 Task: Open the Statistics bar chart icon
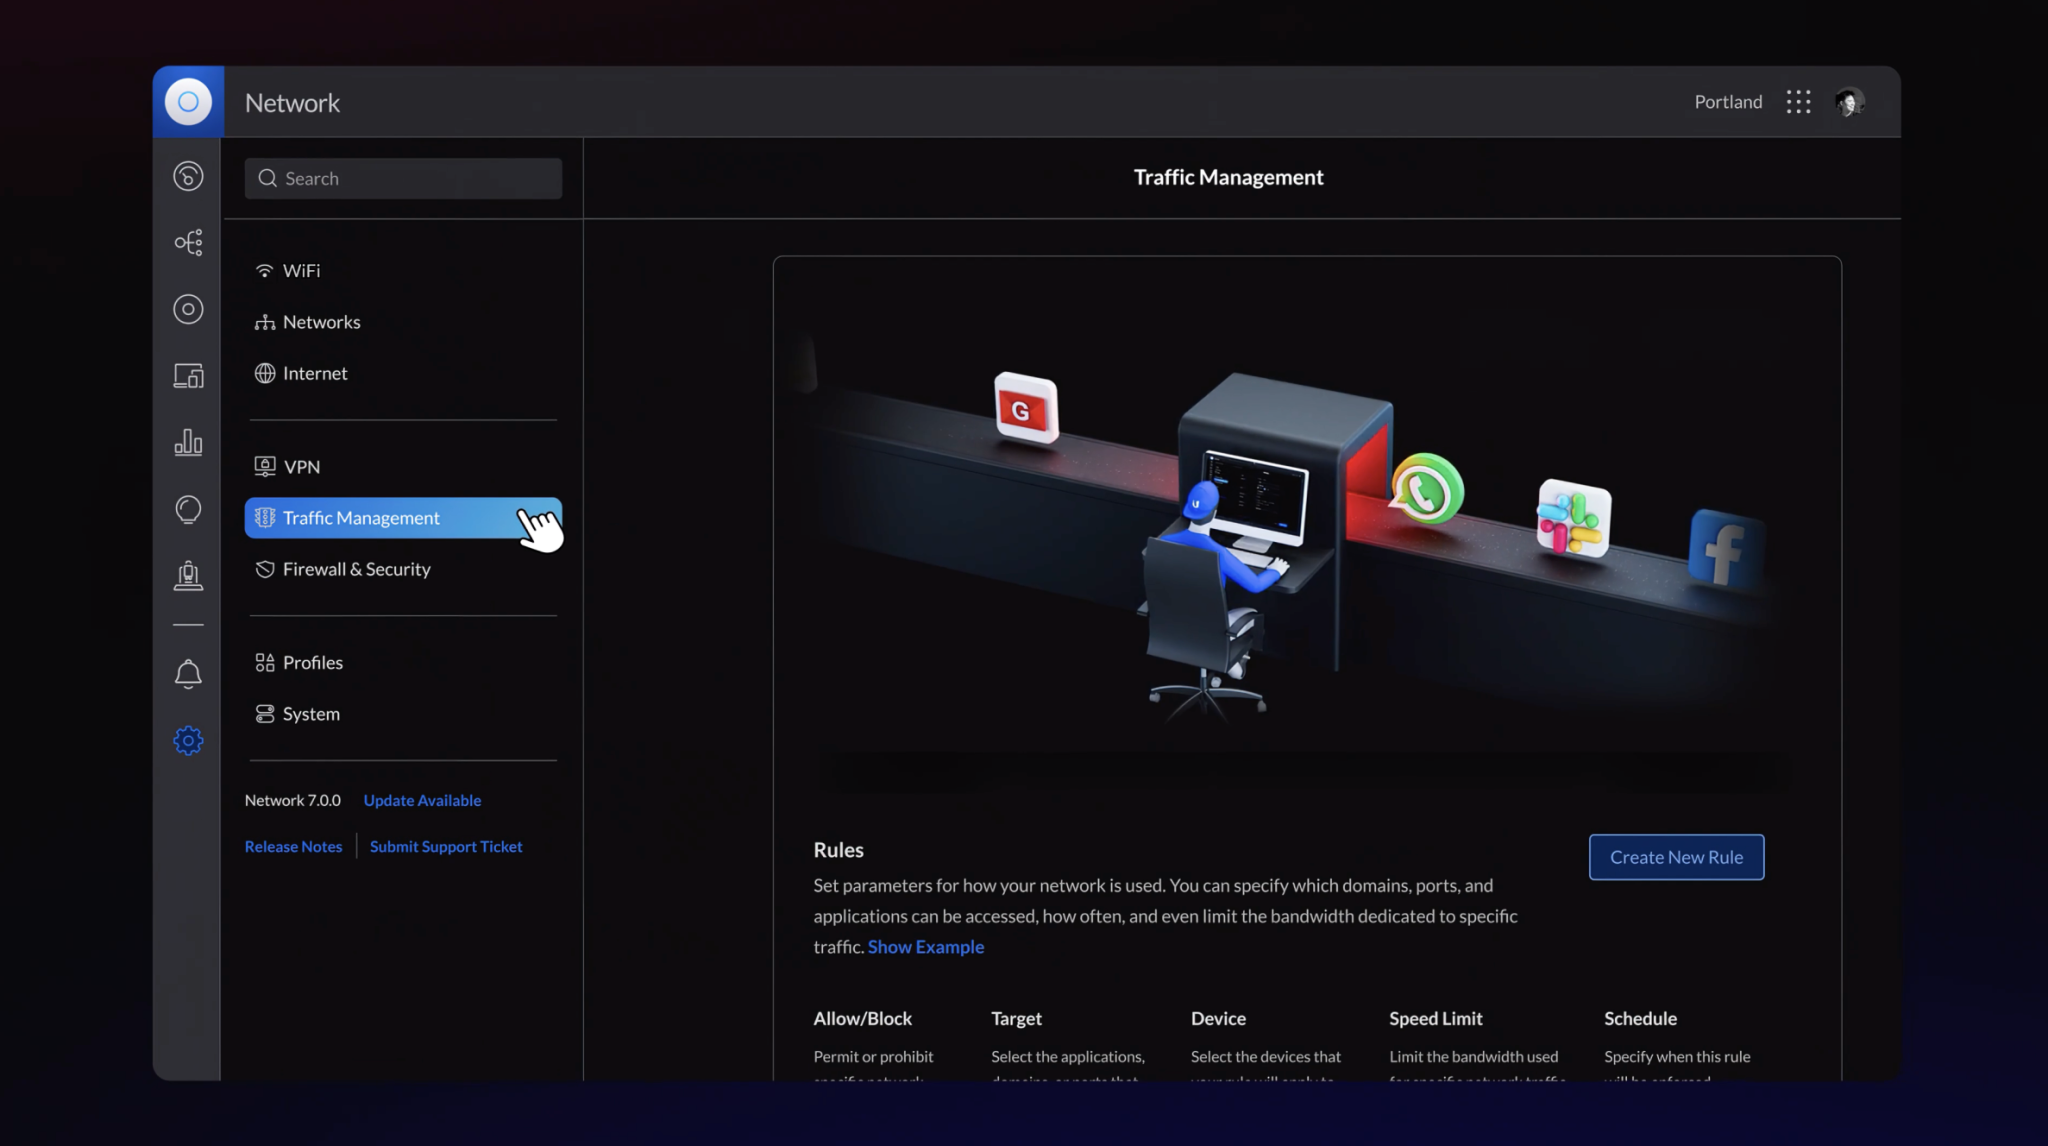pos(188,442)
